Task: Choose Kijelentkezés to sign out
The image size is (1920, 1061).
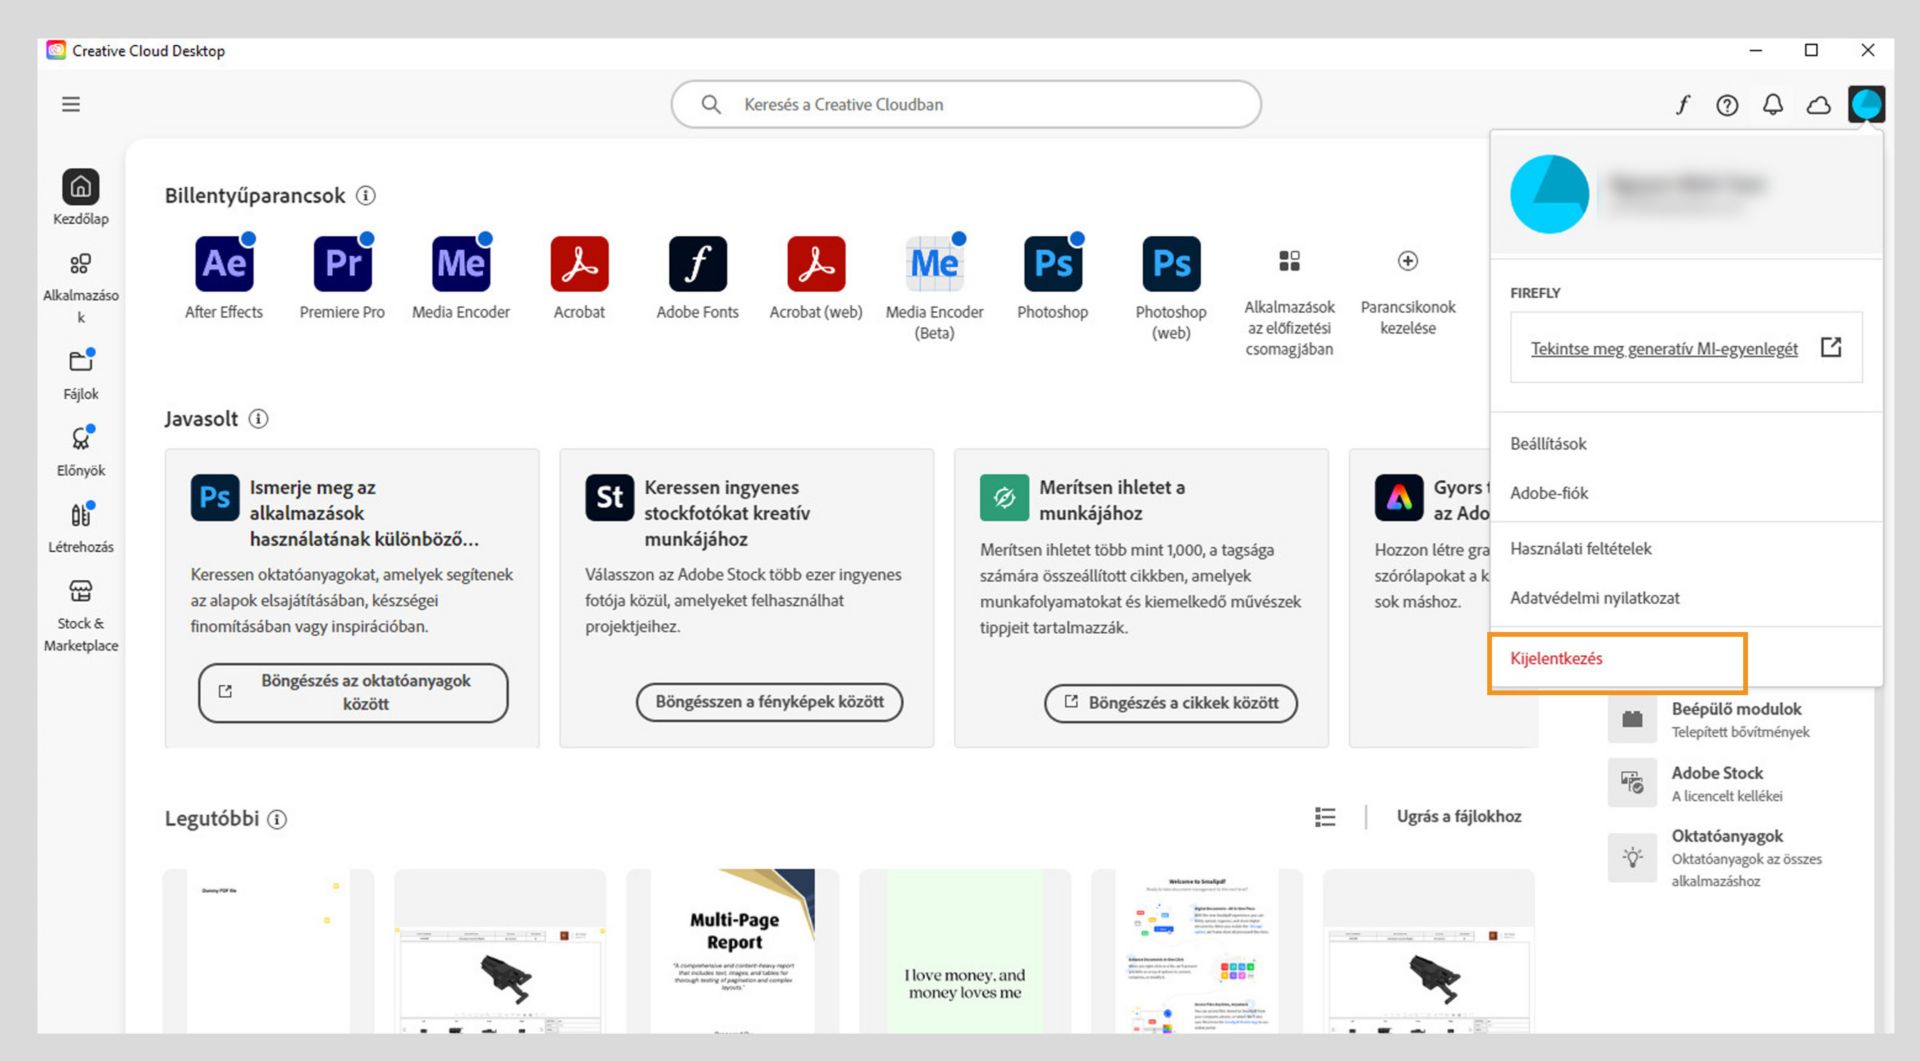Action: 1556,659
